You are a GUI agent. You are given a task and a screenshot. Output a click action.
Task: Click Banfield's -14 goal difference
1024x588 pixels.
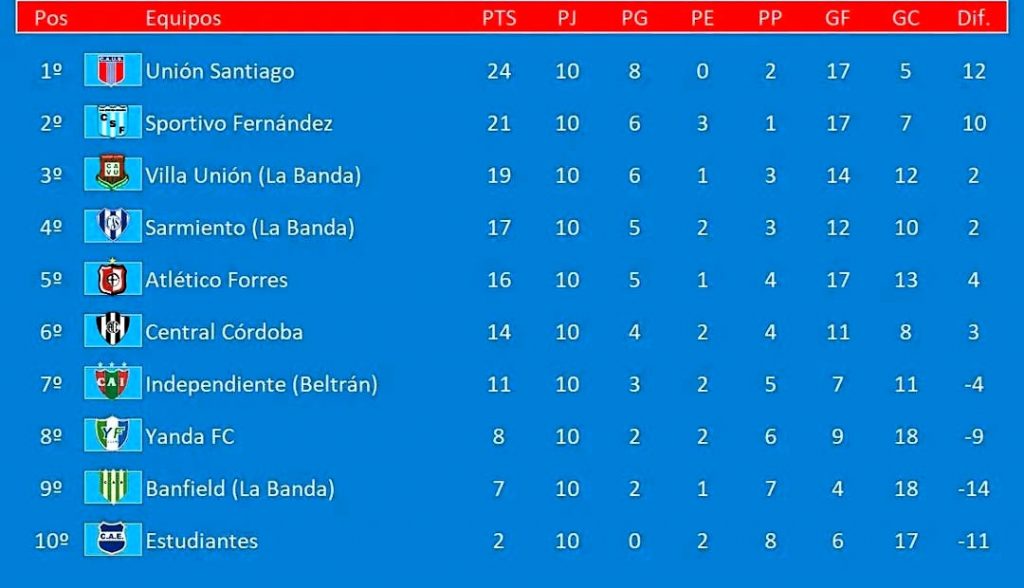973,489
